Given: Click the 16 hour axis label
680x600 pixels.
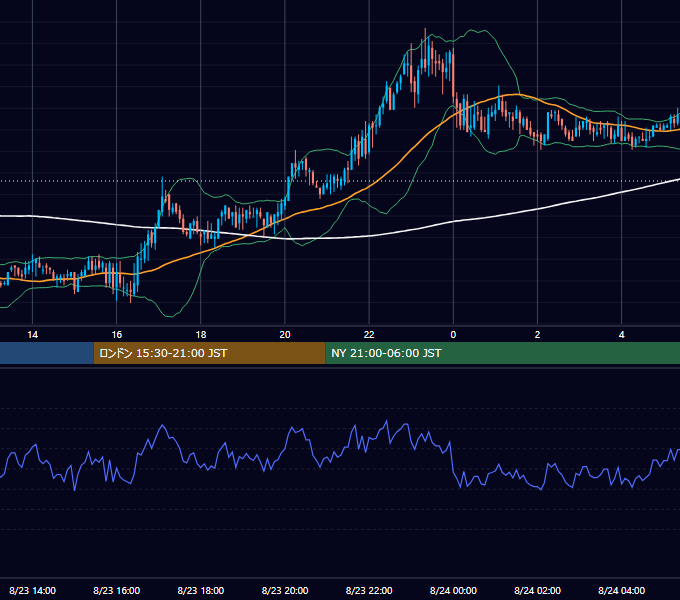Looking at the screenshot, I should (117, 335).
